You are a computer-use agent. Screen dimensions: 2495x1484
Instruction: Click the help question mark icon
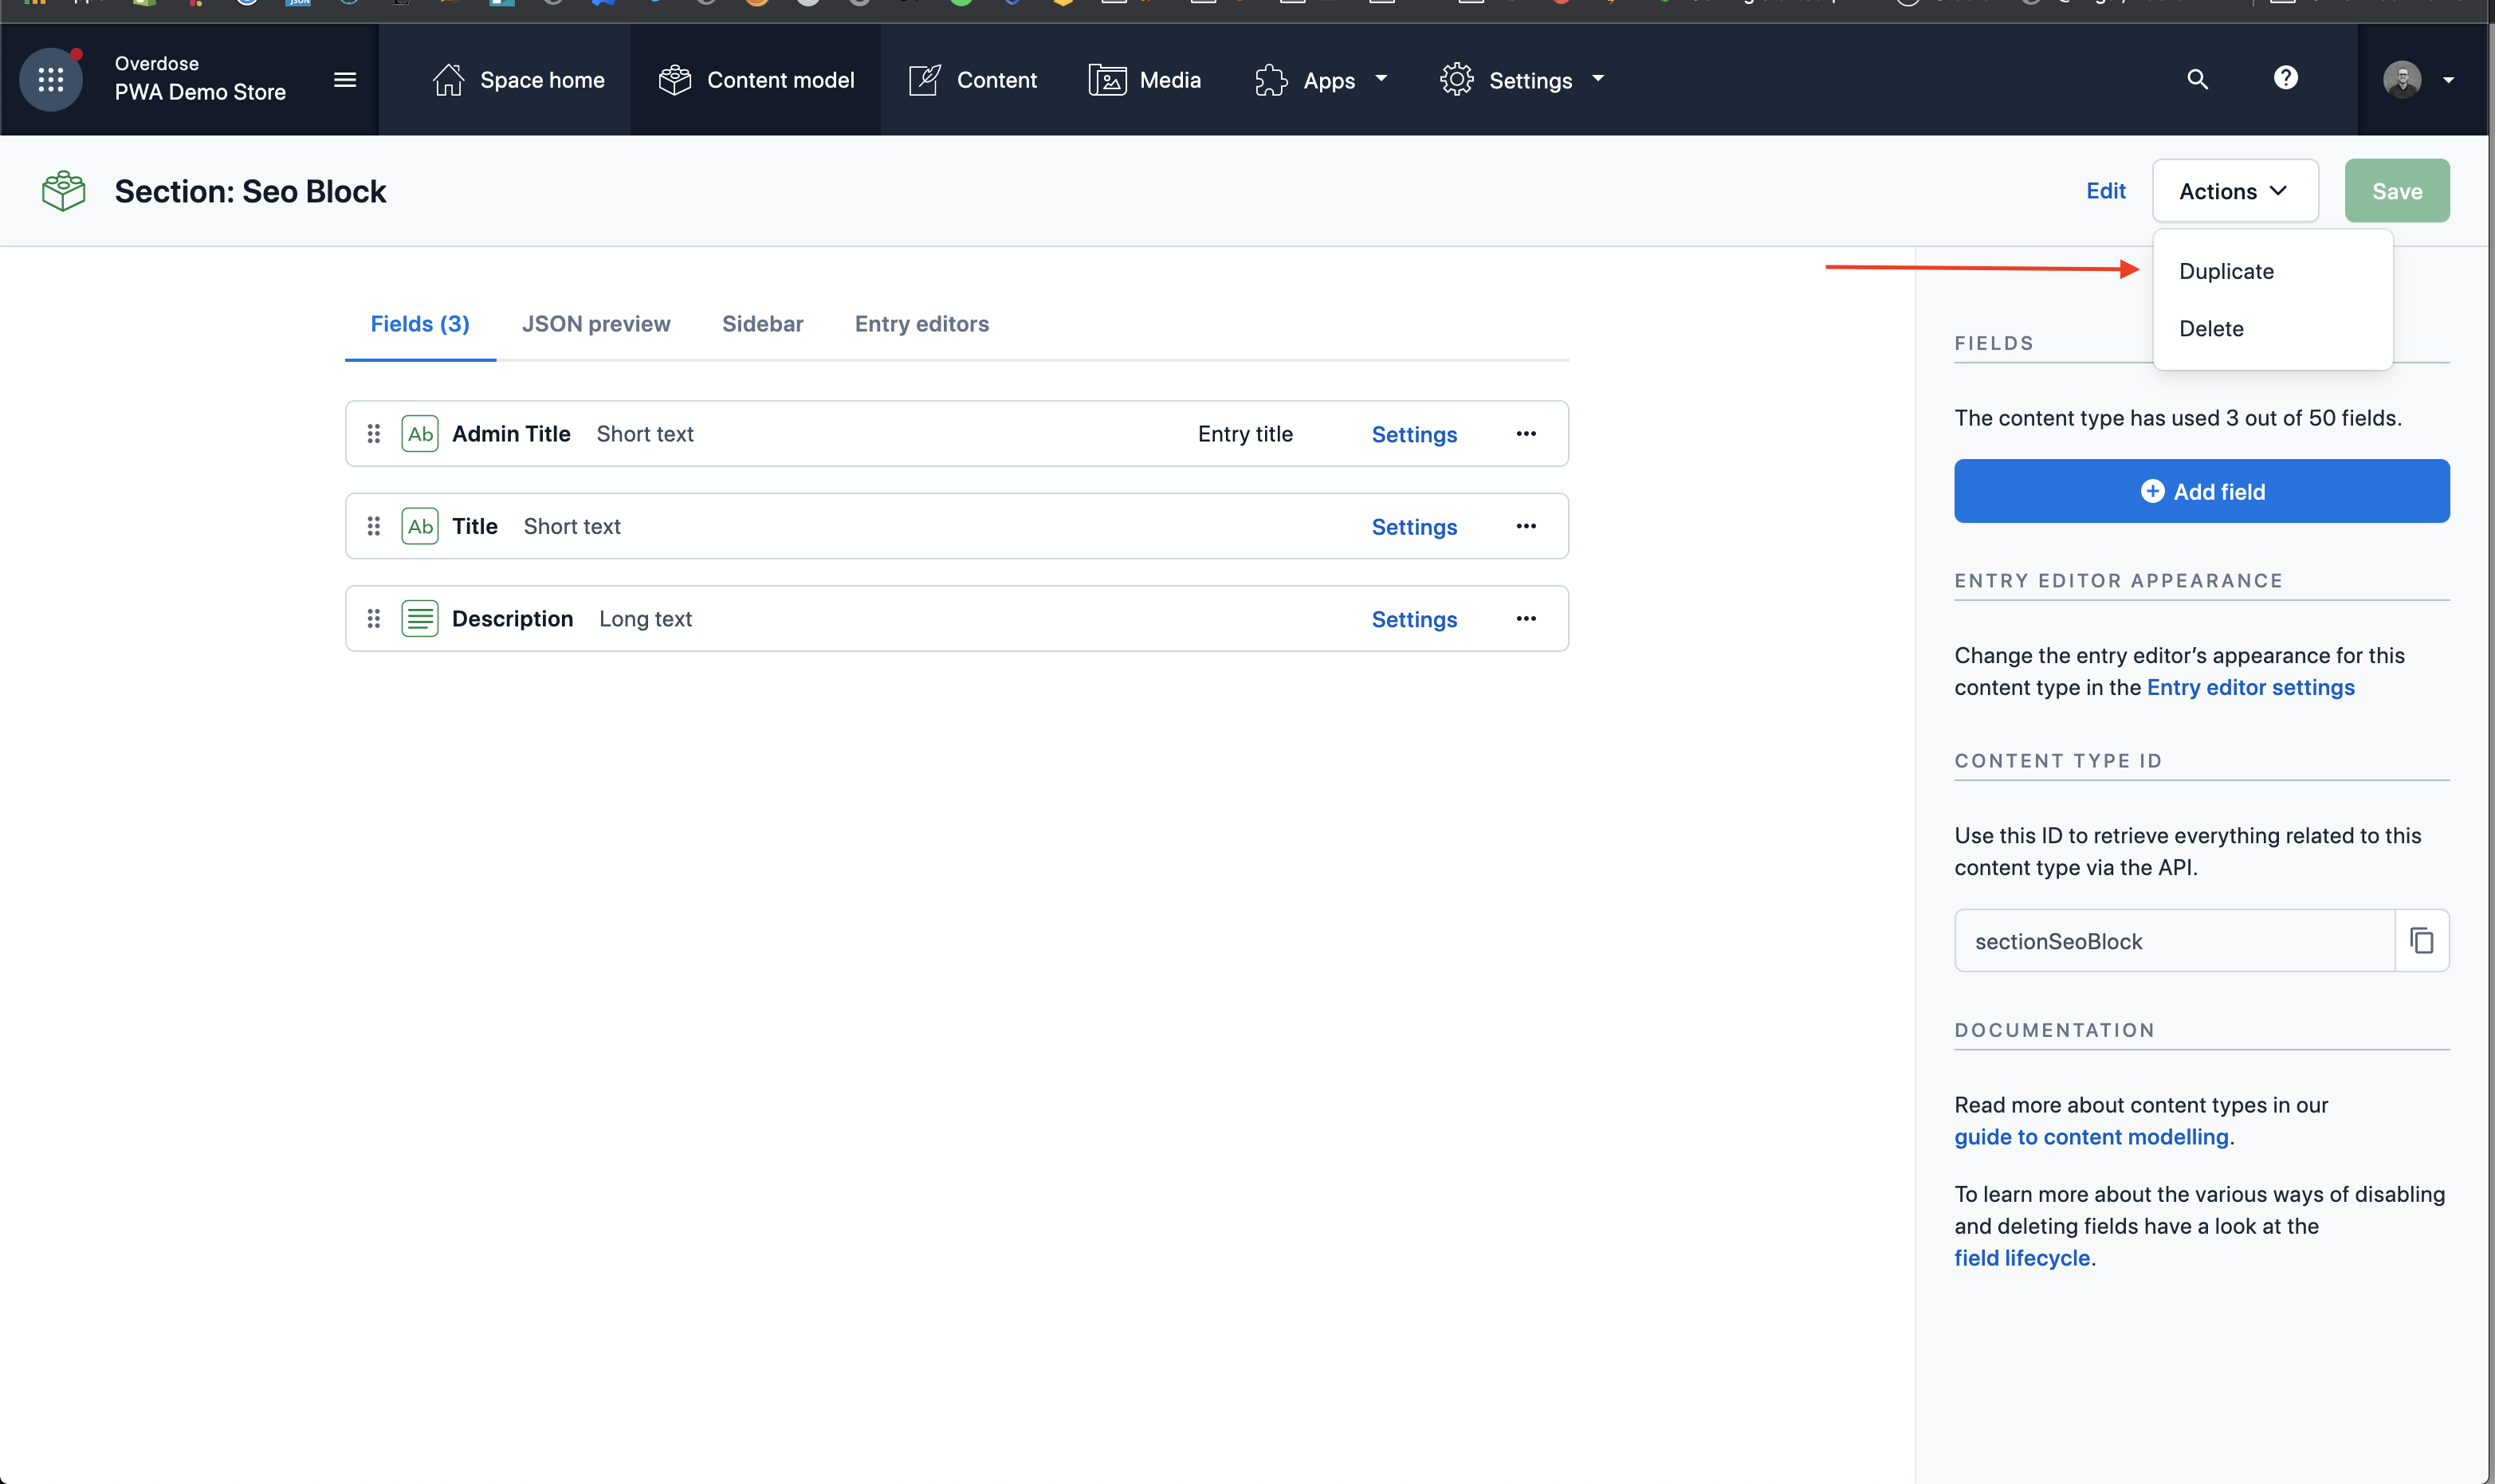pos(2285,80)
